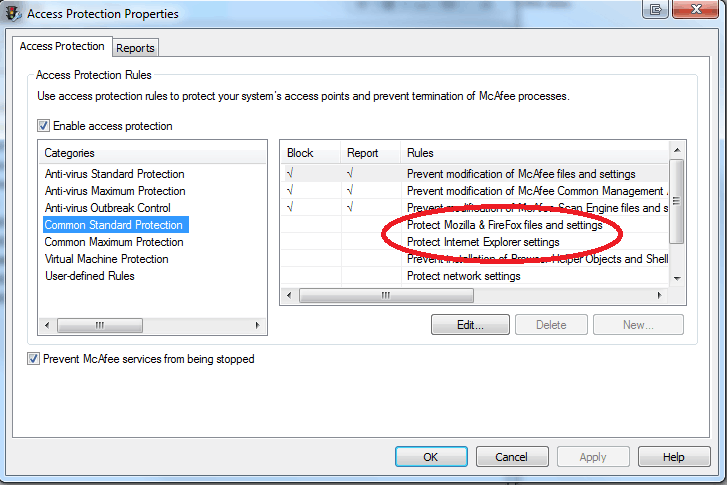Select Anti-virus Outbreak Control category
Screen dimensions: 727x485
click(107, 208)
